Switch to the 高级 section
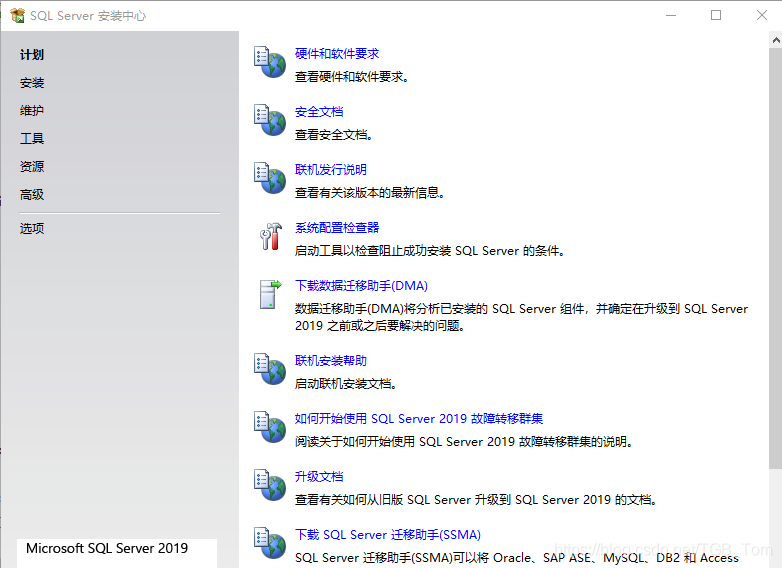Screen dimensions: 782x568 click(32, 194)
